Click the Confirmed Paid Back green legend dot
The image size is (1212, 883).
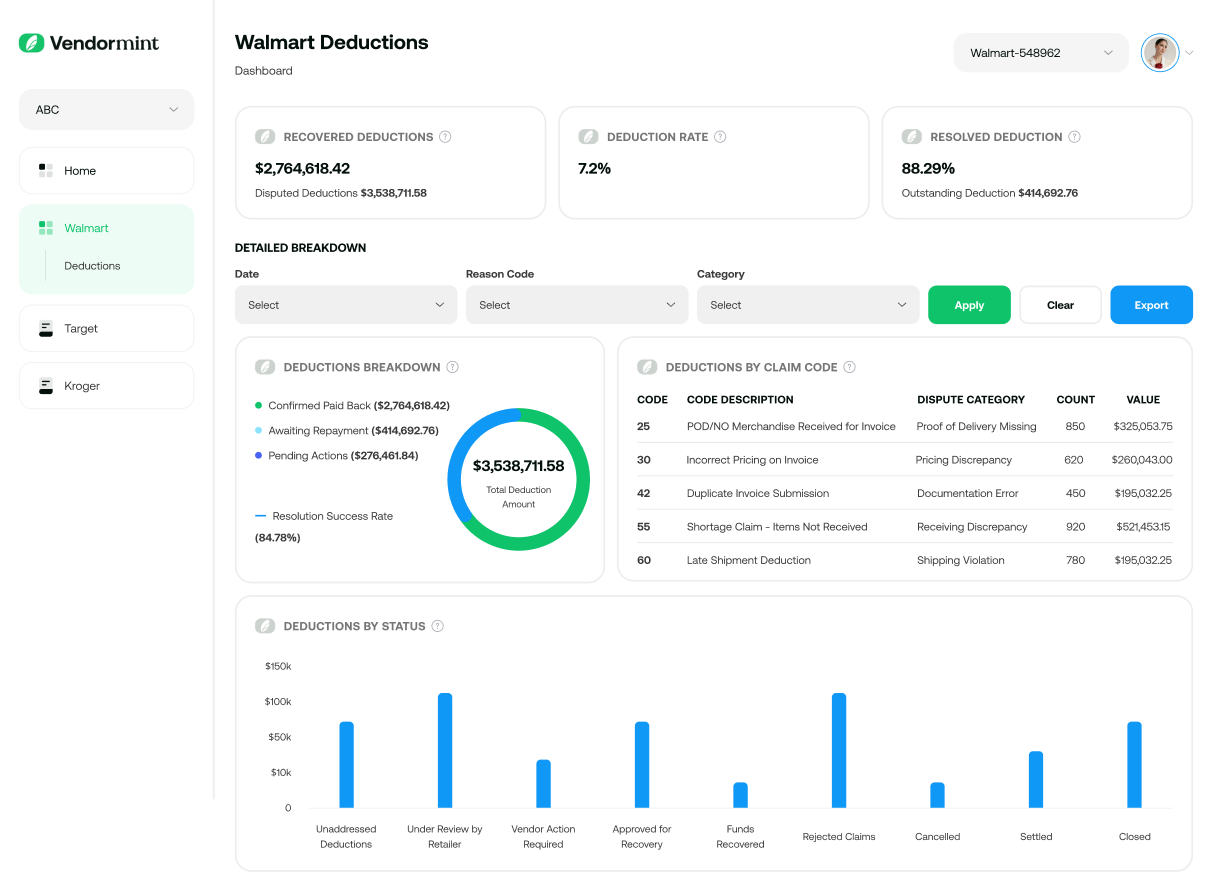click(258, 406)
